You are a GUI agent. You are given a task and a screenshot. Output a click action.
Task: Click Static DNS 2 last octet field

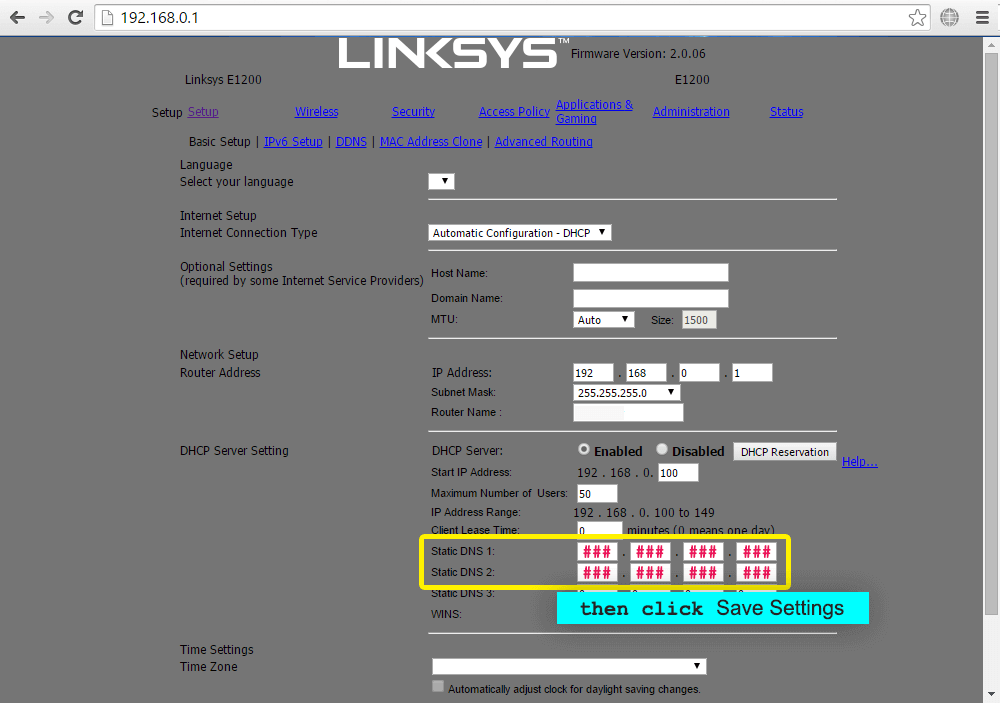pos(756,572)
